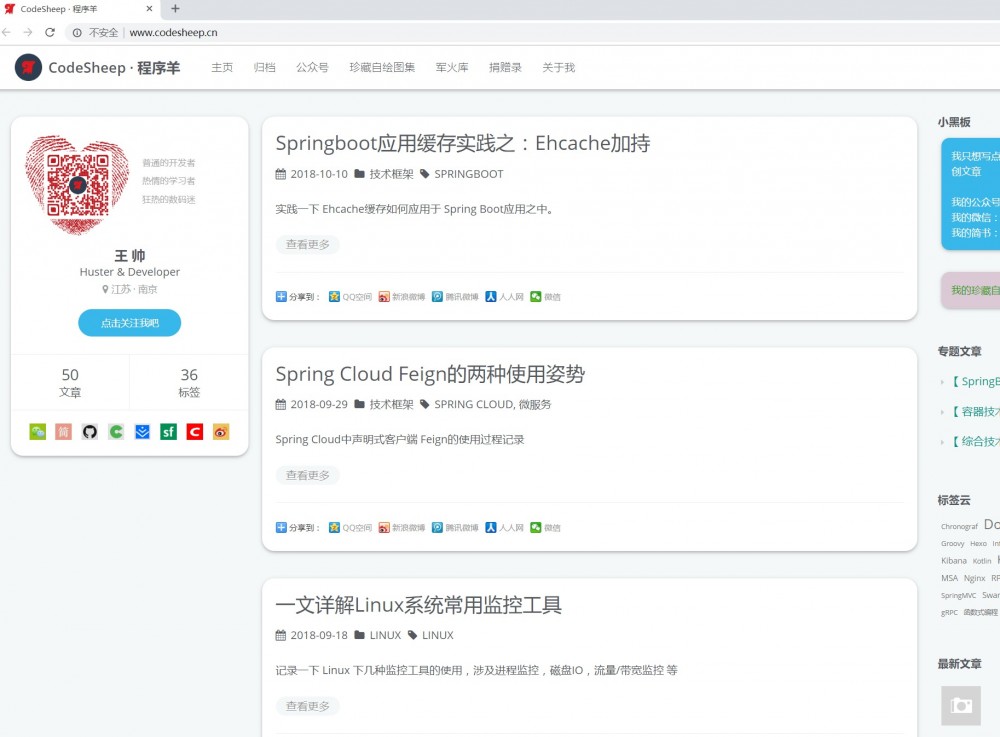Click the CSDN red icon

point(193,431)
